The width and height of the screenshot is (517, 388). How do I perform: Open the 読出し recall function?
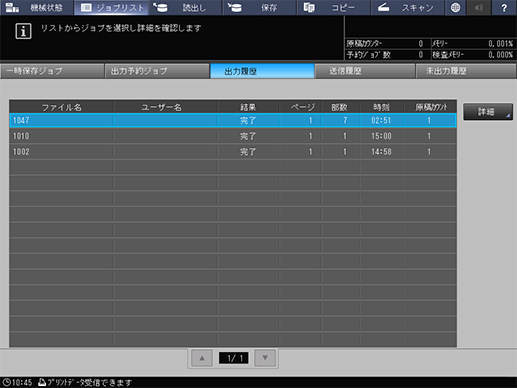[x=185, y=8]
